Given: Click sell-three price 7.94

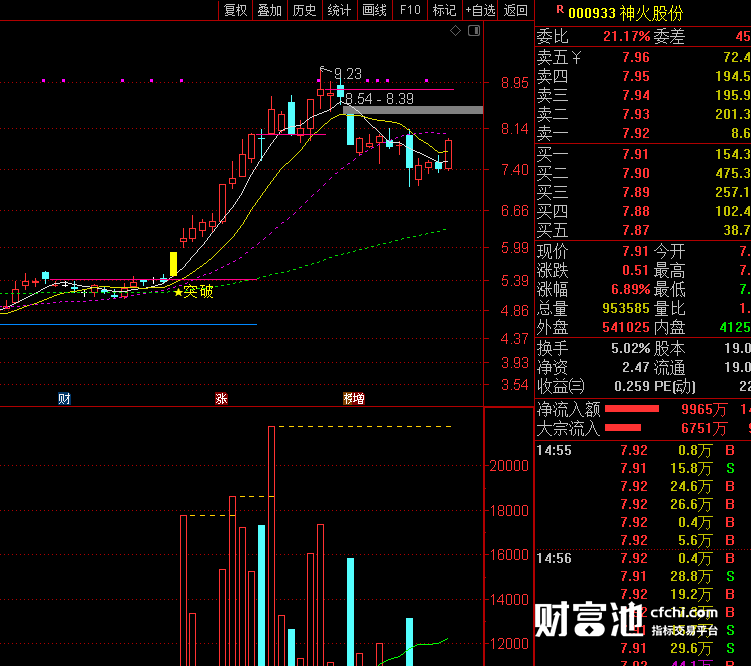Looking at the screenshot, I should pyautogui.click(x=636, y=95).
